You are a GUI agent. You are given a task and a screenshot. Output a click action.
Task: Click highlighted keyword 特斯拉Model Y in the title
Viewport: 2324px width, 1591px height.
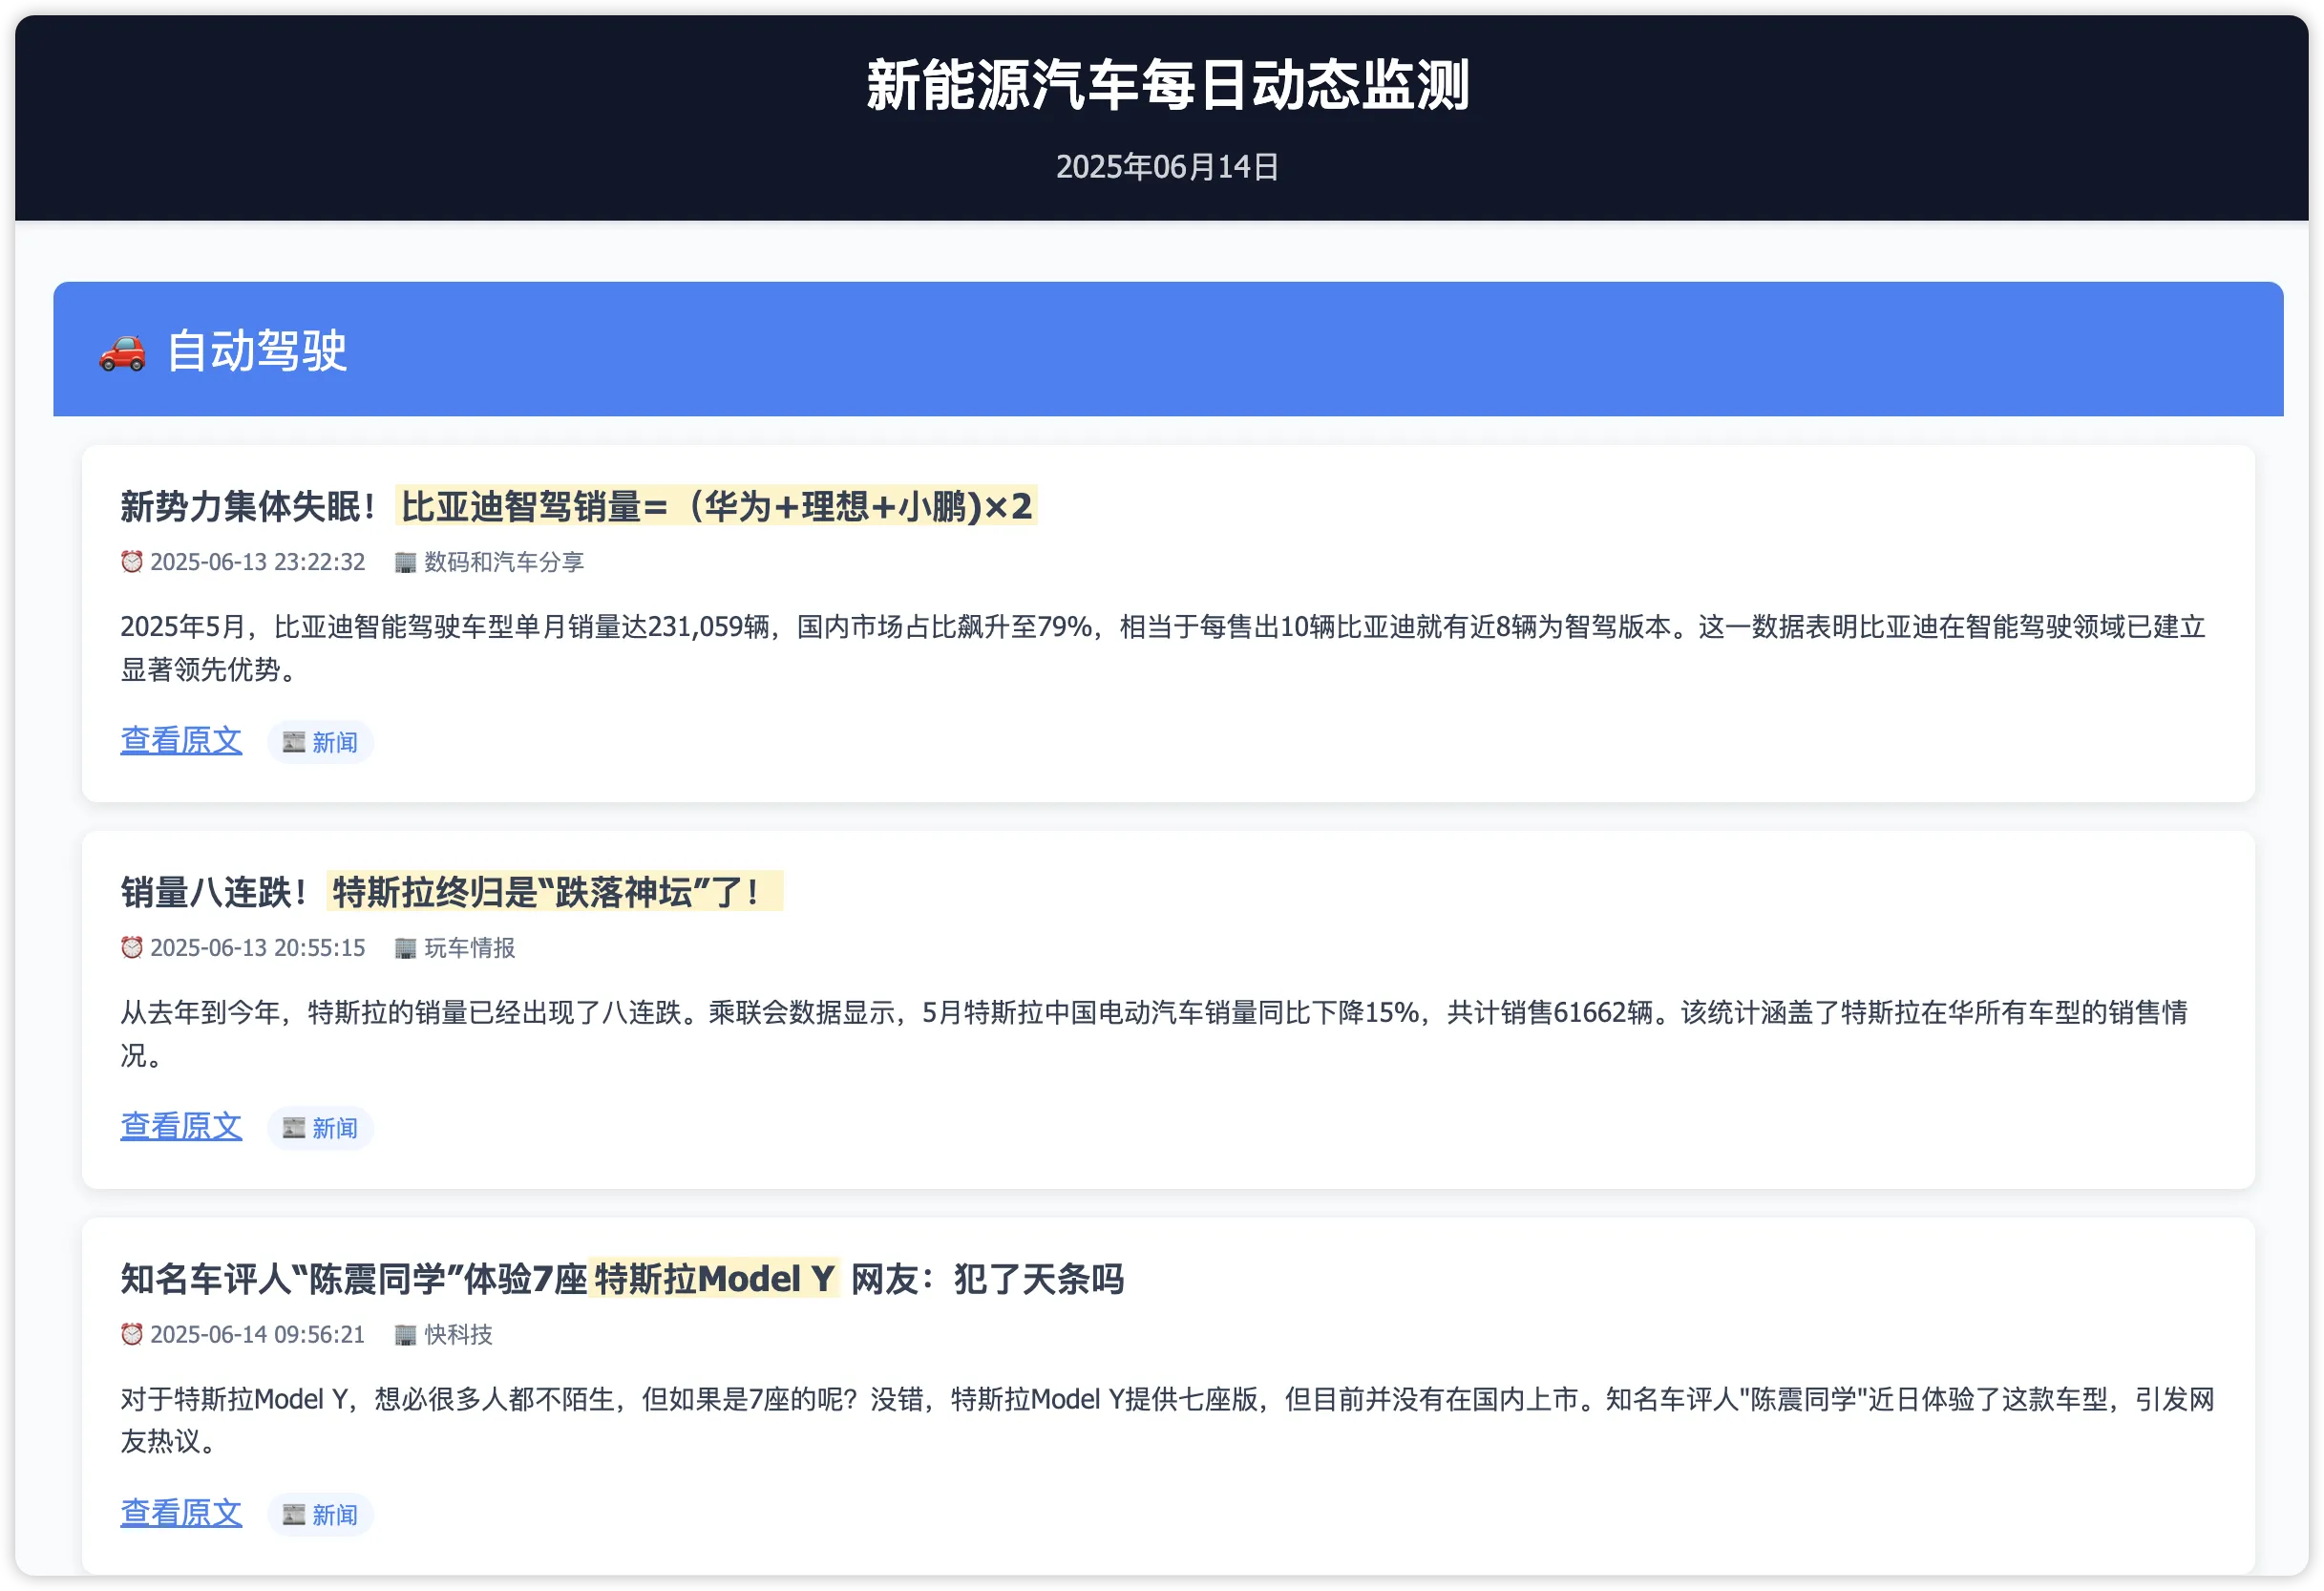[x=714, y=1279]
